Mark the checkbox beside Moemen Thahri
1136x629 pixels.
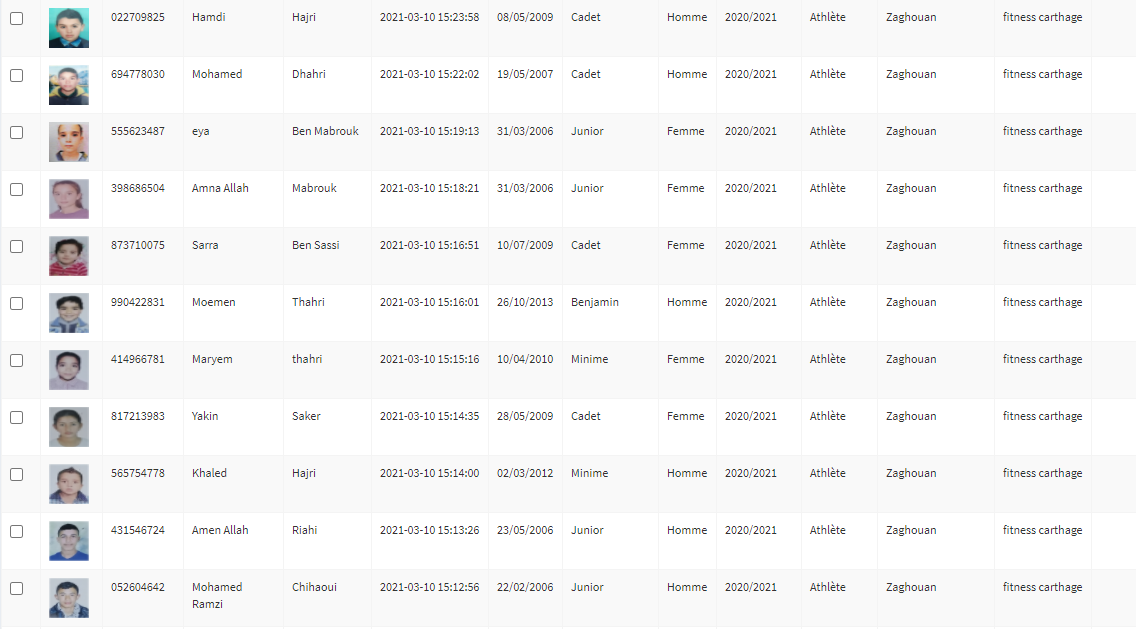(x=16, y=303)
